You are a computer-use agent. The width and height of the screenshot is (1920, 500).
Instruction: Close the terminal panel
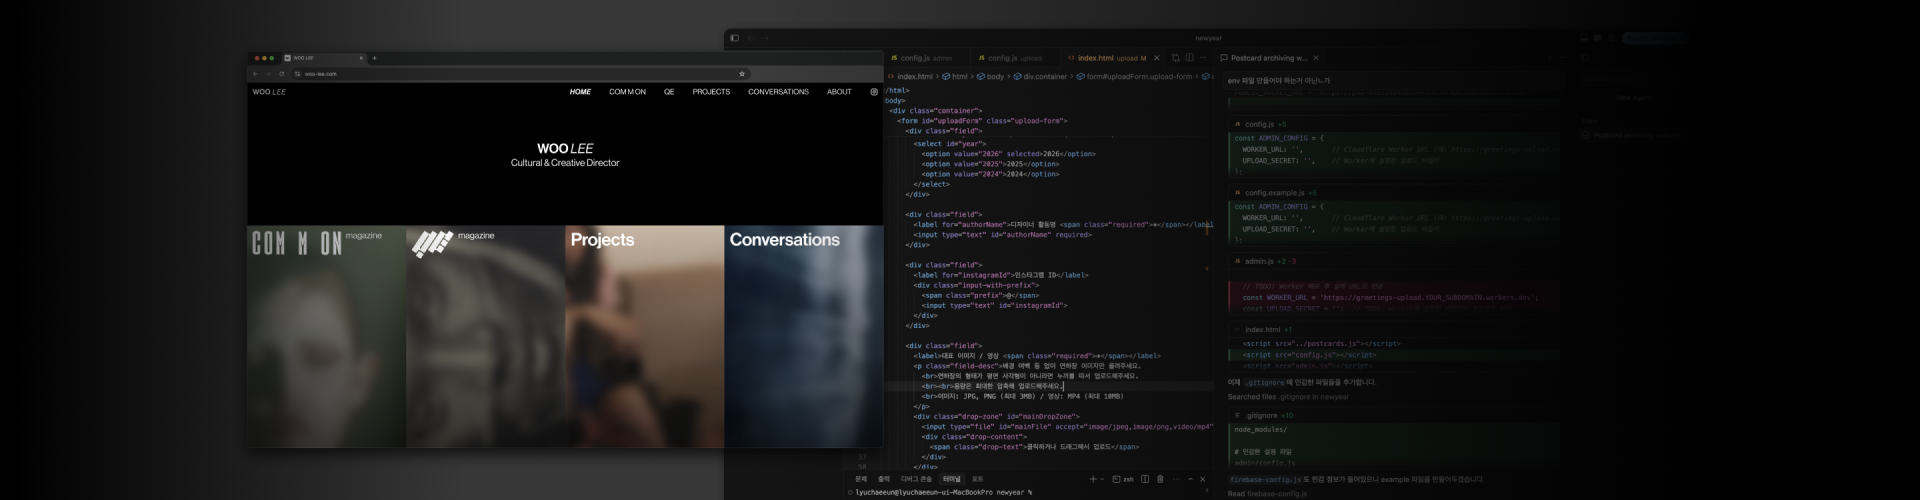click(1203, 479)
